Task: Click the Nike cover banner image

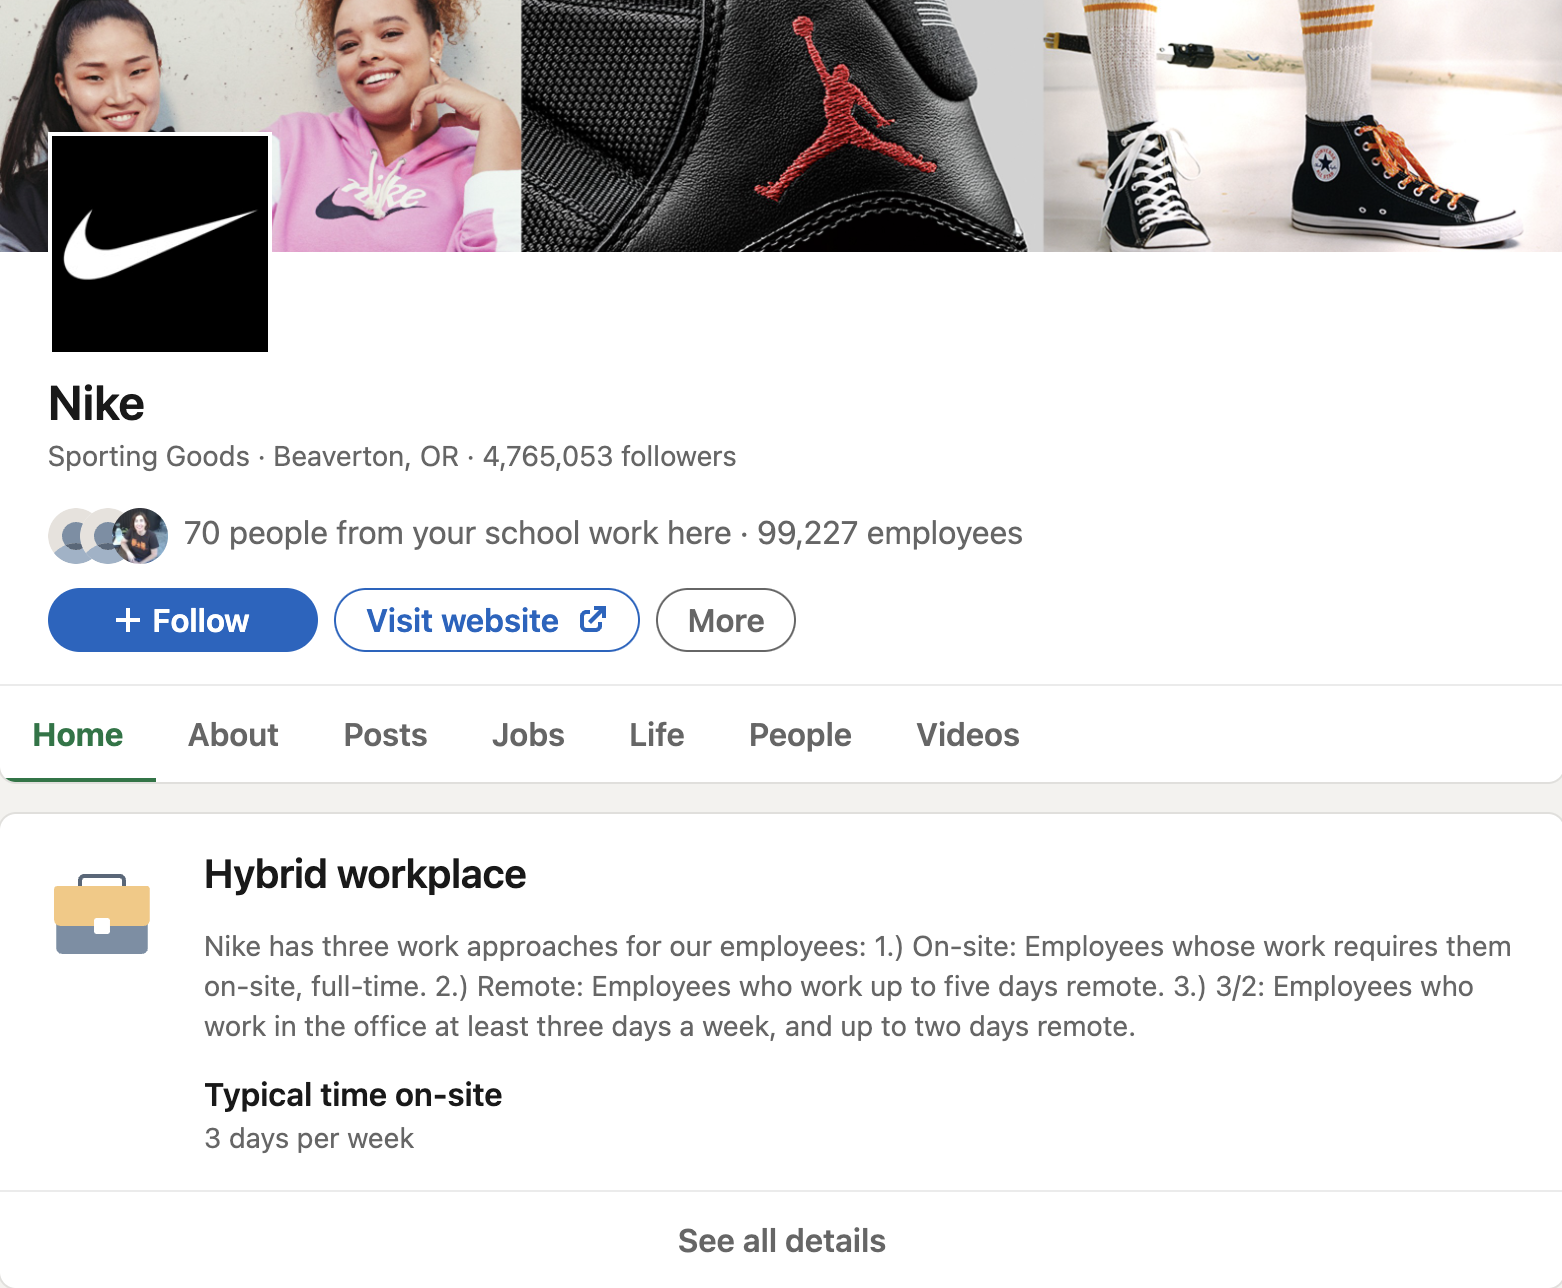Action: (x=781, y=126)
